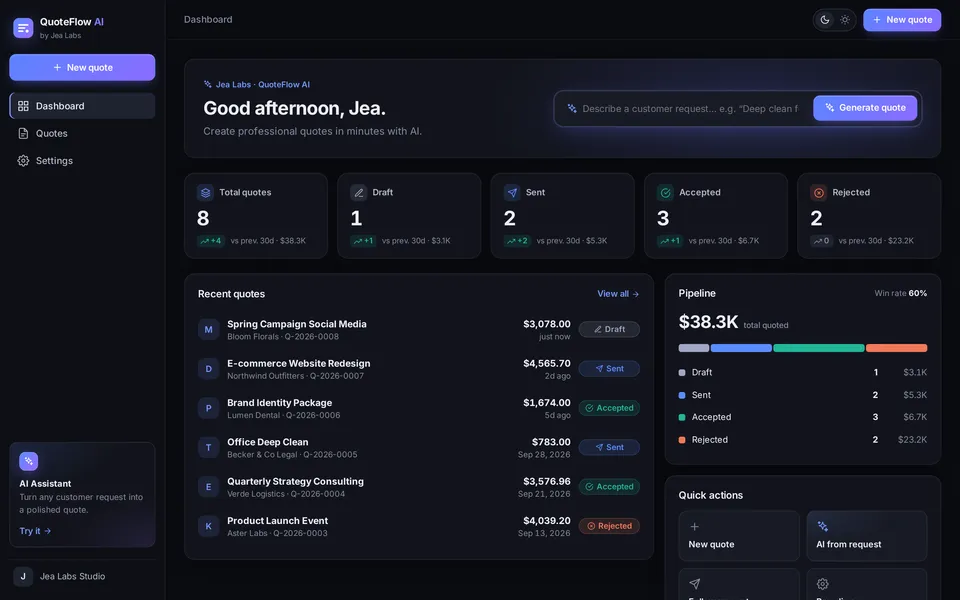Select the Sent row in Pipeline legend

[803, 395]
